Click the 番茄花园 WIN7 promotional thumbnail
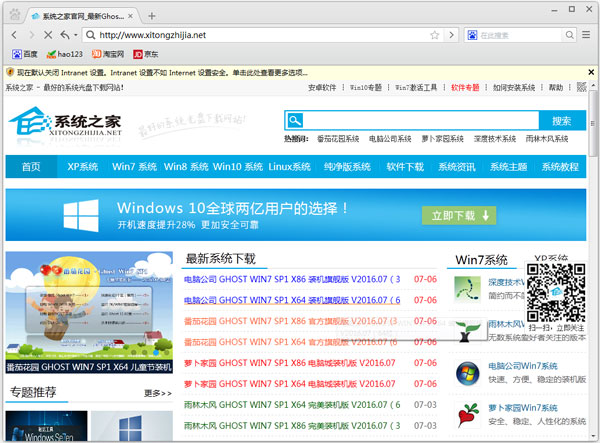This screenshot has width=600, height=443. click(x=90, y=305)
